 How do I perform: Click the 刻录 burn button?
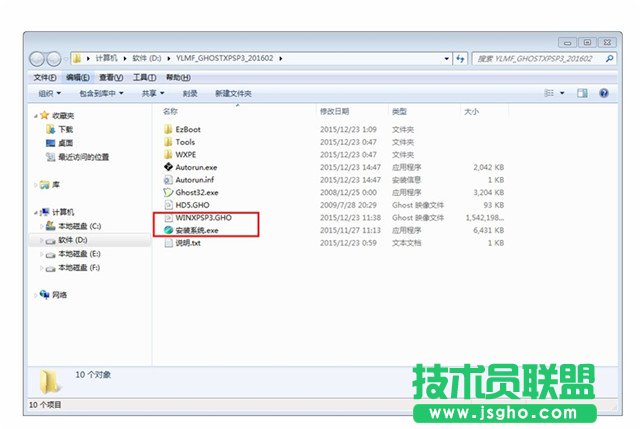(x=190, y=93)
